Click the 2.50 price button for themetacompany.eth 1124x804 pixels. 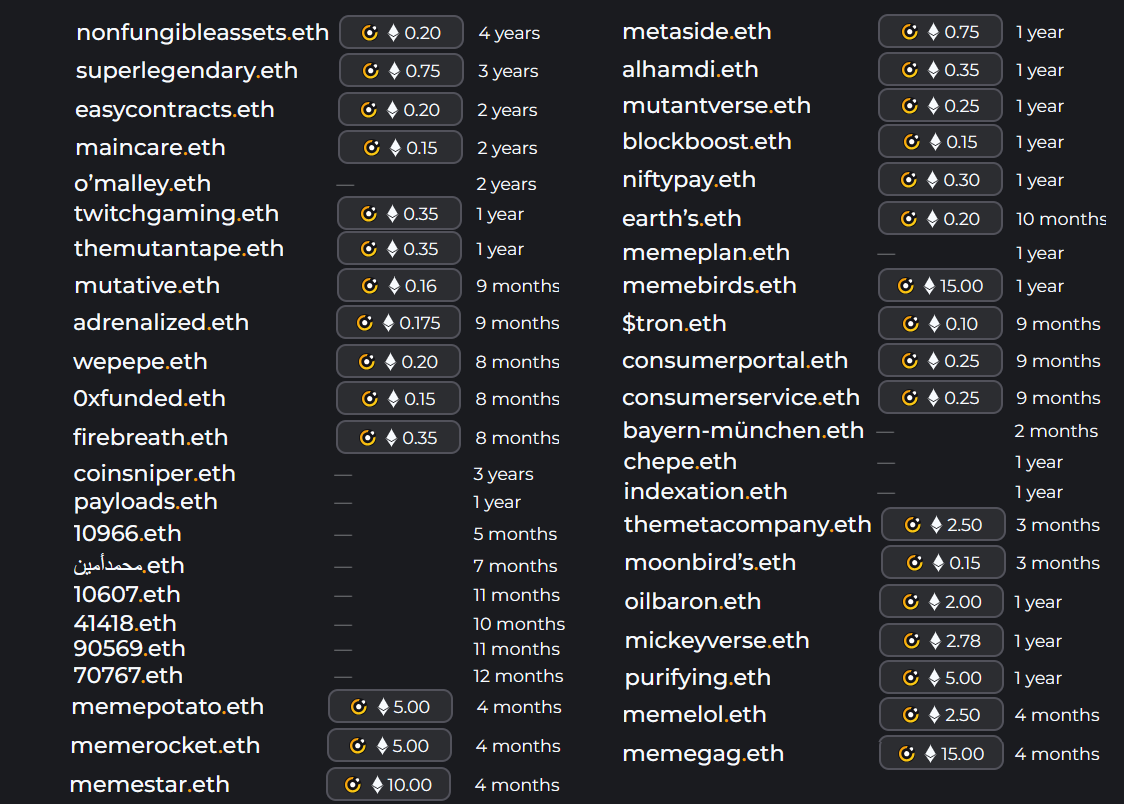[x=943, y=525]
